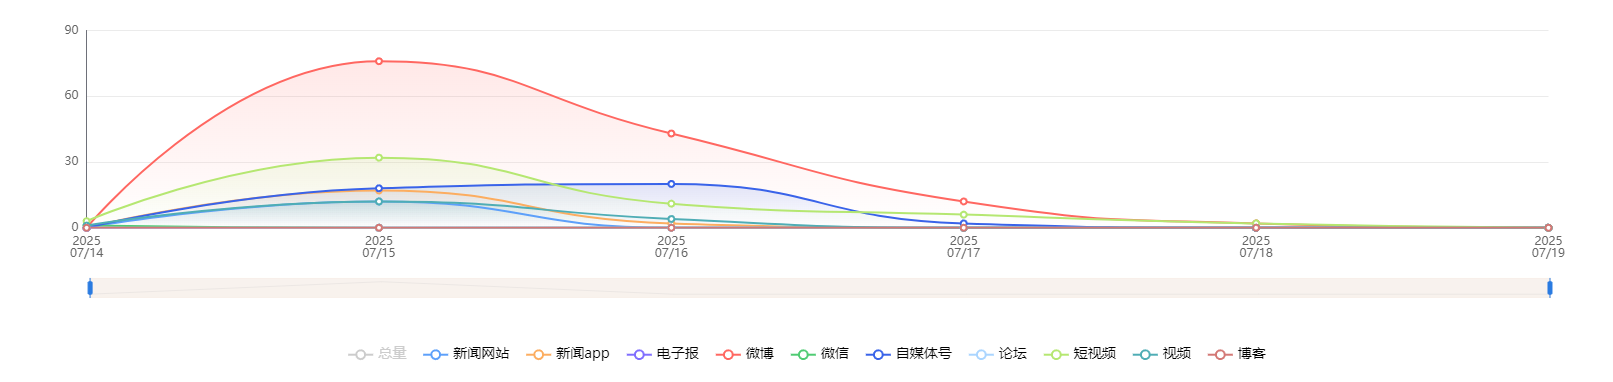The height and width of the screenshot is (382, 1613).
Task: Click the teal 视频 legend icon
Action: (x=1145, y=354)
